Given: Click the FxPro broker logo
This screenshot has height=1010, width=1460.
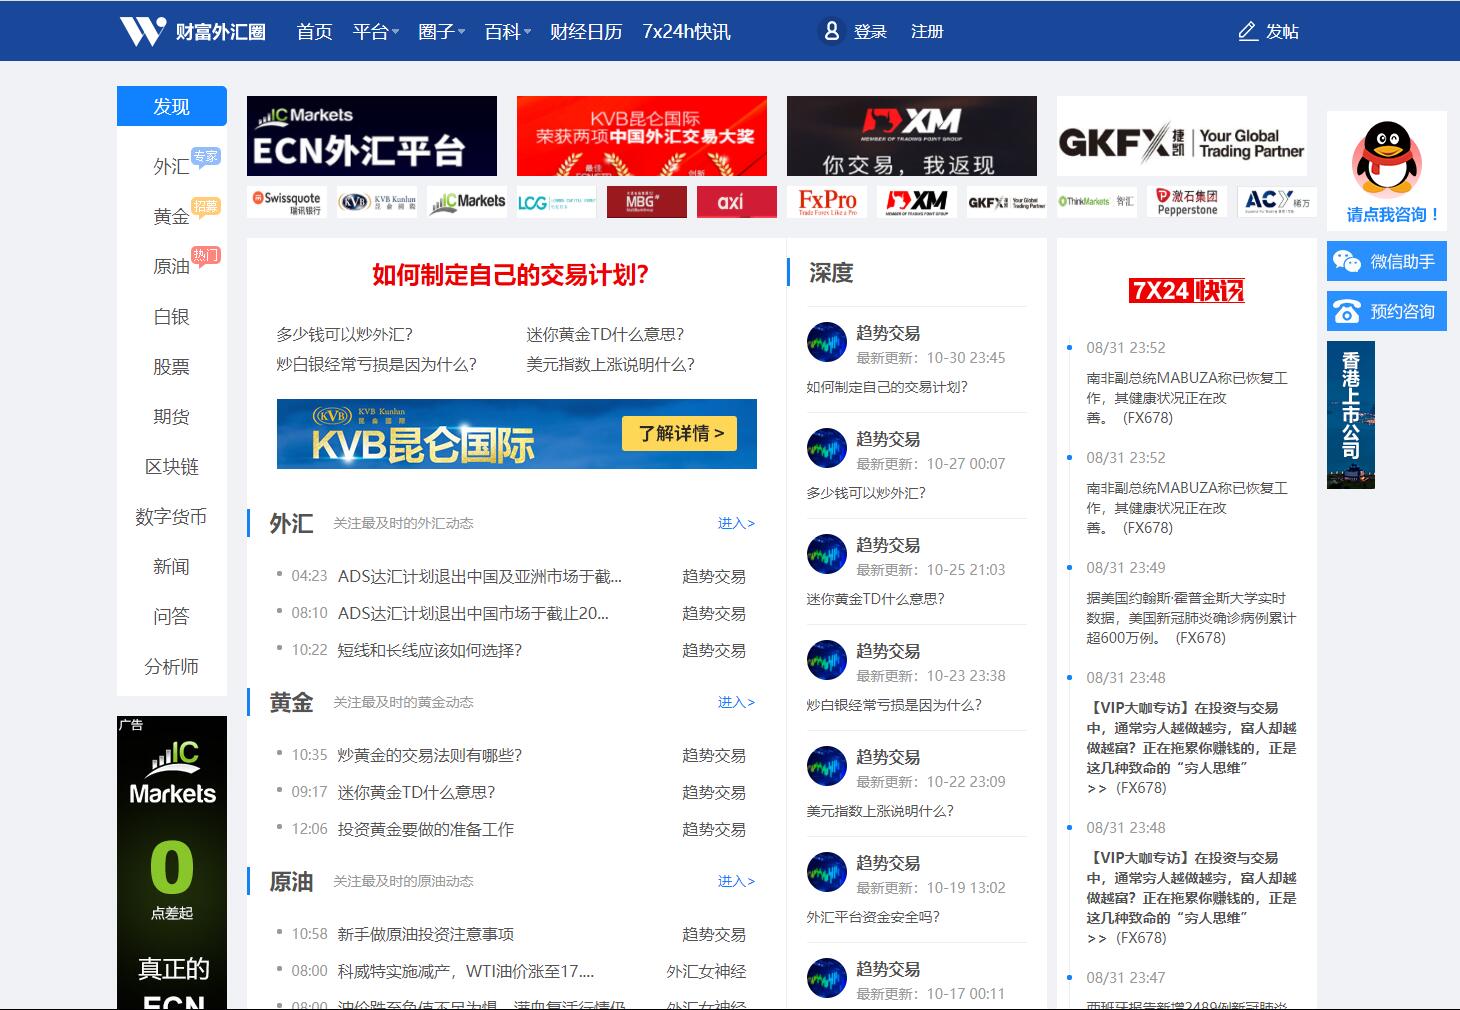Looking at the screenshot, I should [827, 202].
